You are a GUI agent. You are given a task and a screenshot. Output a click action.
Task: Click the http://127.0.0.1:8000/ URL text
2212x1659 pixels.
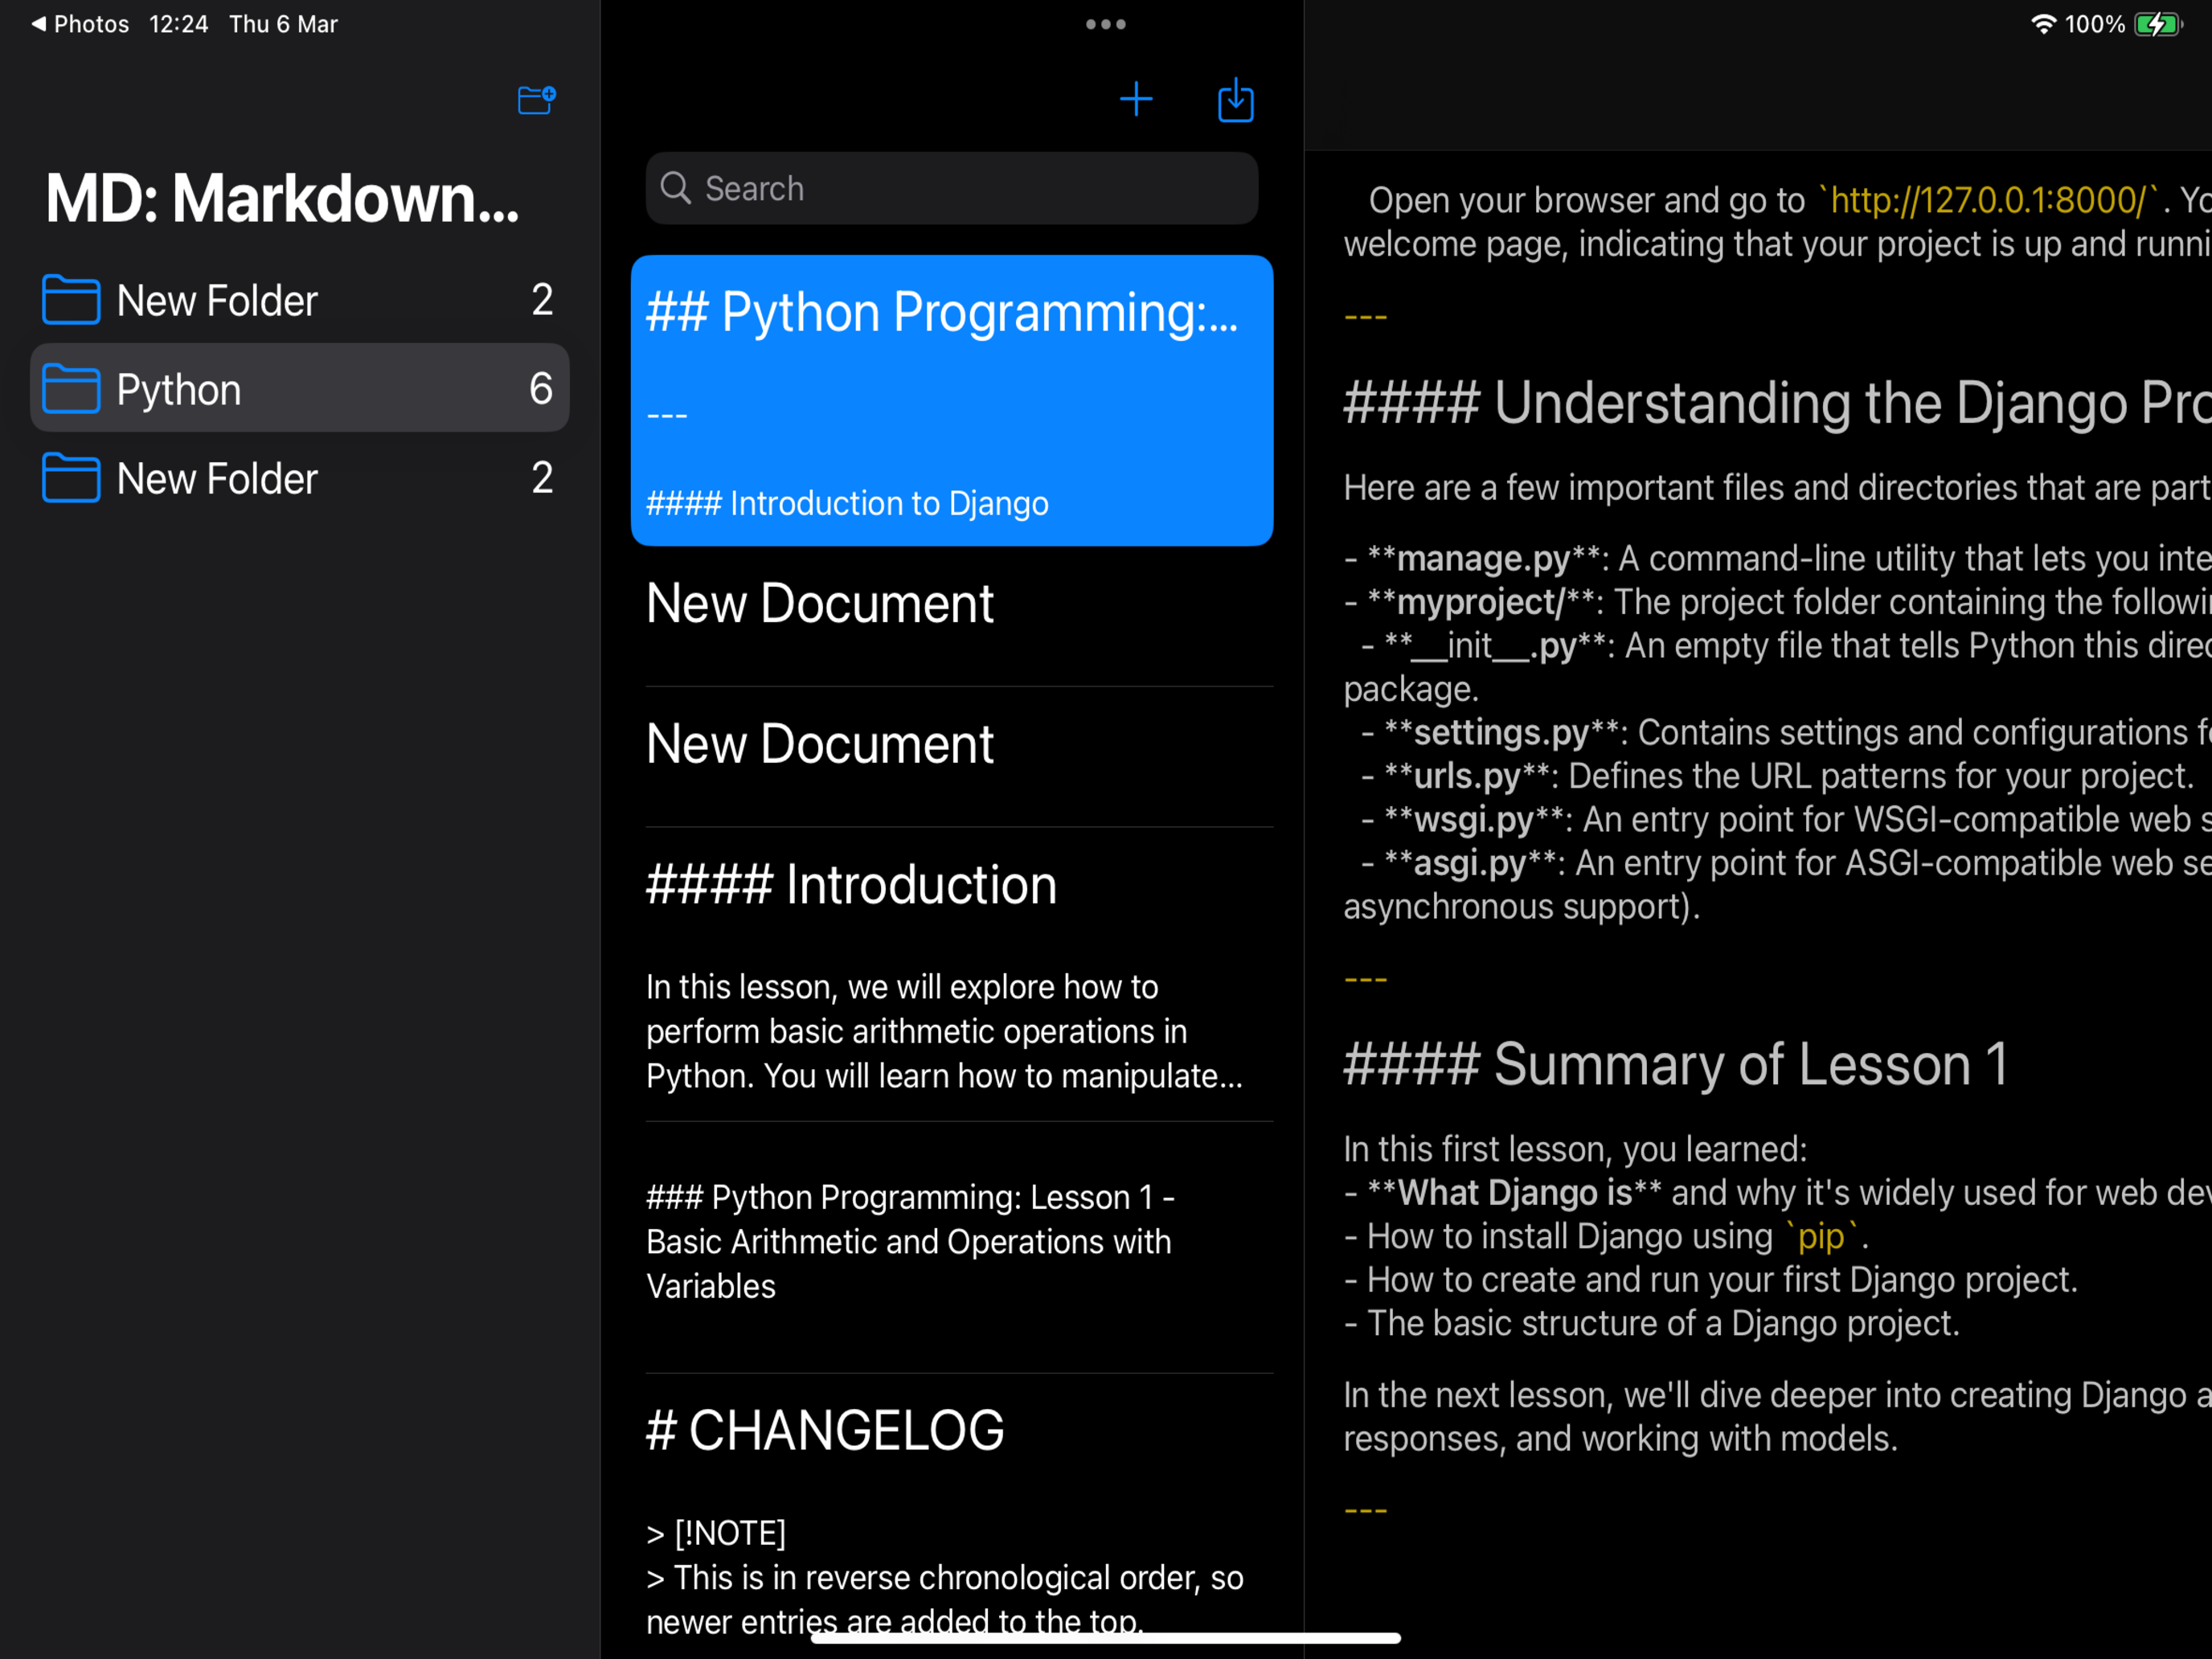[x=1988, y=200]
